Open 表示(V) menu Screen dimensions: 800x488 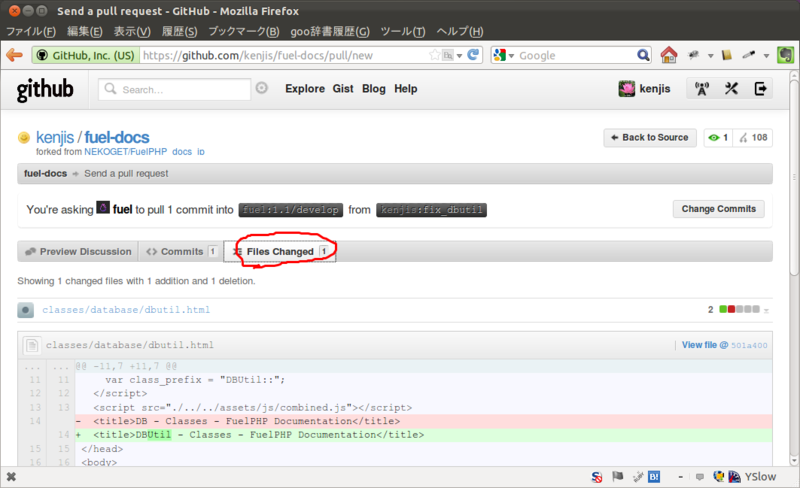pos(132,32)
